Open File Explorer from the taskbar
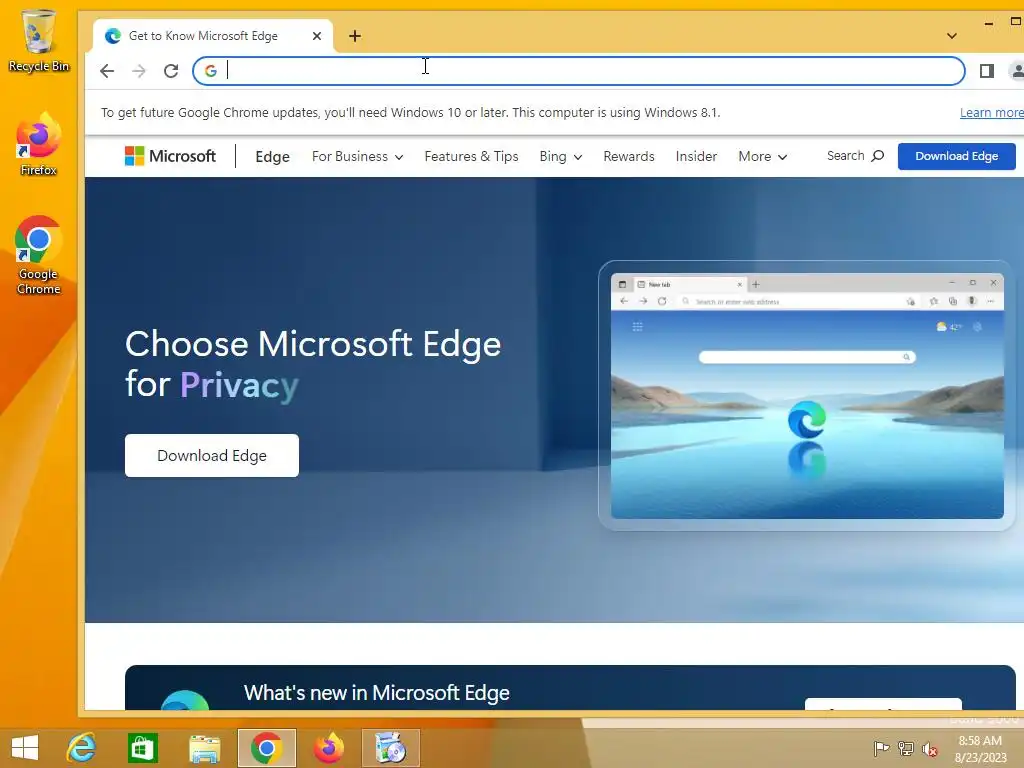This screenshot has width=1024, height=768. pyautogui.click(x=204, y=748)
